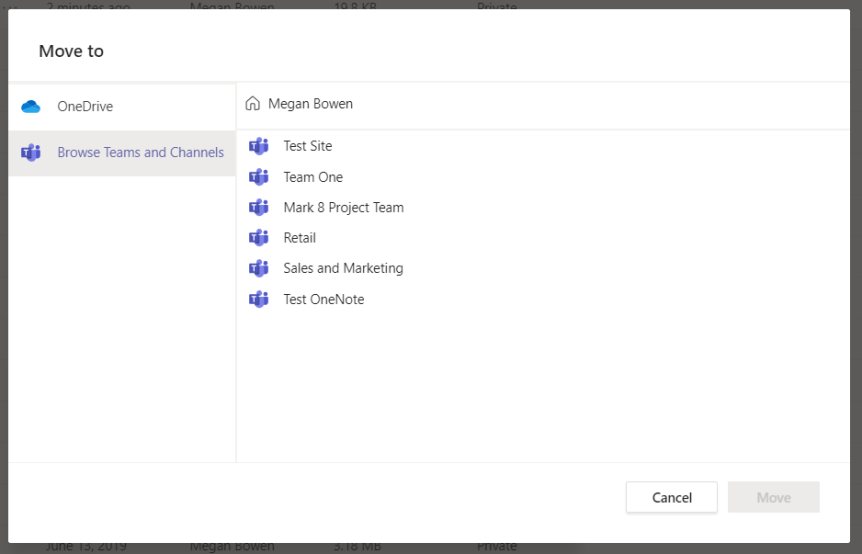Click the Teams icon beside Test OneNote
Image resolution: width=862 pixels, height=554 pixels.
(x=259, y=299)
